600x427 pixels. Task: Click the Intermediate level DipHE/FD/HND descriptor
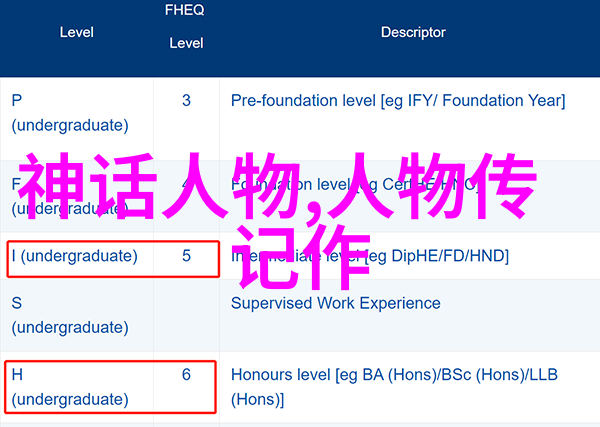pos(370,256)
